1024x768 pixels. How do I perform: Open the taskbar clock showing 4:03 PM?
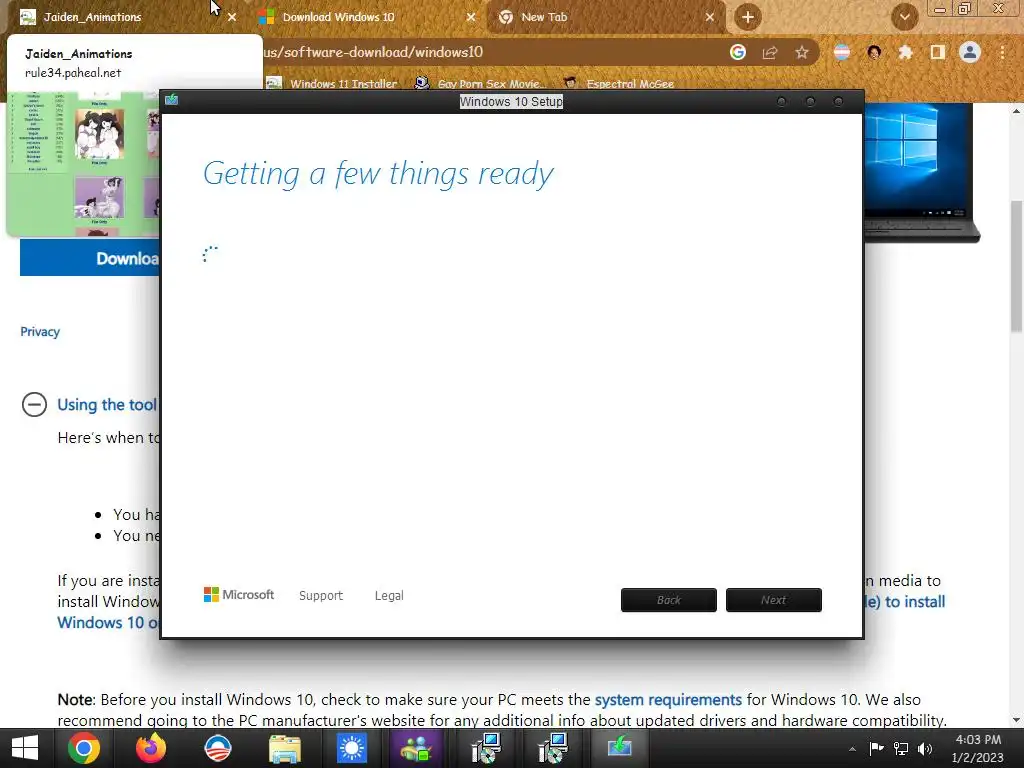pos(978,748)
